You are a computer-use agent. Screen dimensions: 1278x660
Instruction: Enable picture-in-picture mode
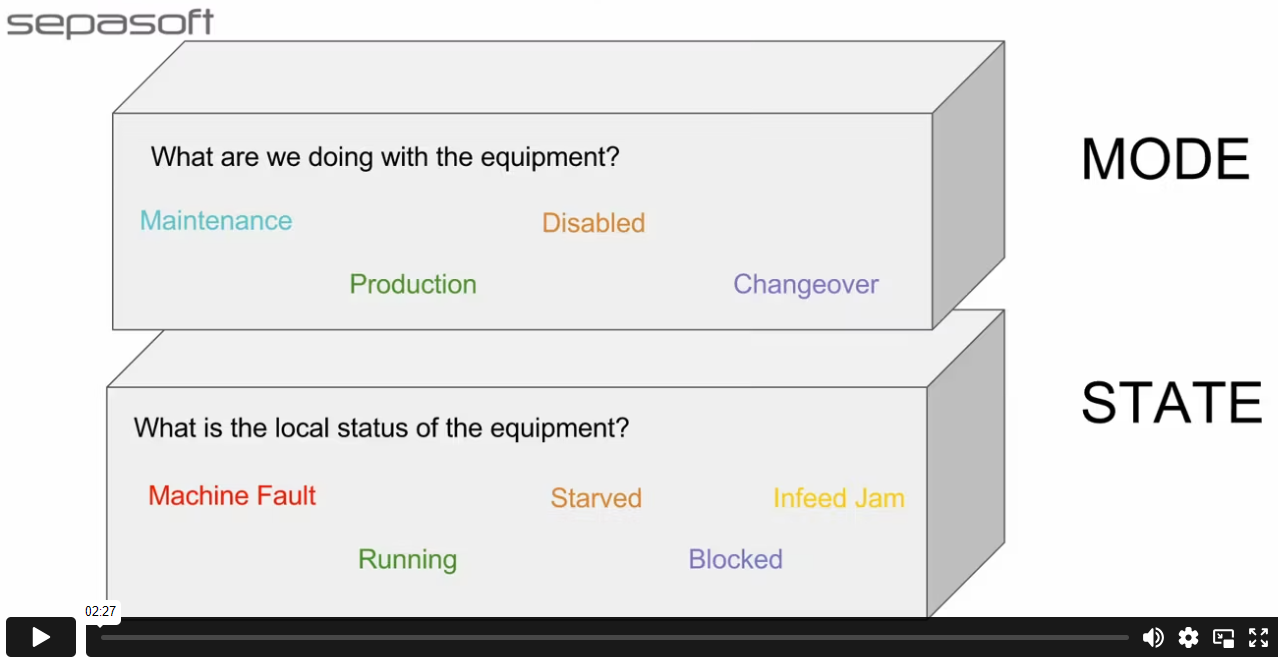(x=1223, y=637)
